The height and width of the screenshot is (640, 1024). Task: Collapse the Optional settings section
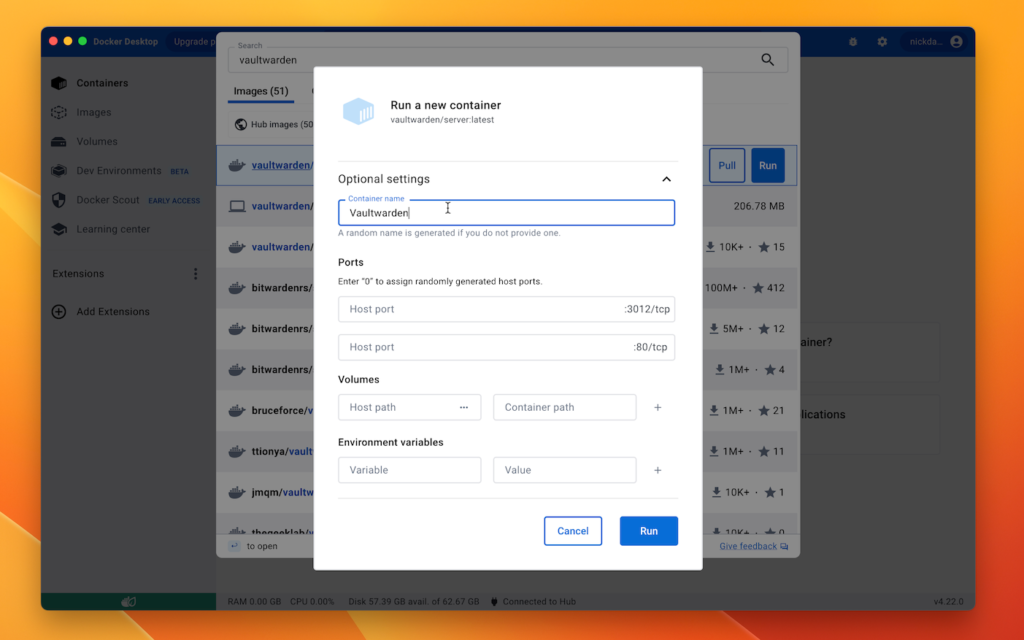[x=667, y=180]
